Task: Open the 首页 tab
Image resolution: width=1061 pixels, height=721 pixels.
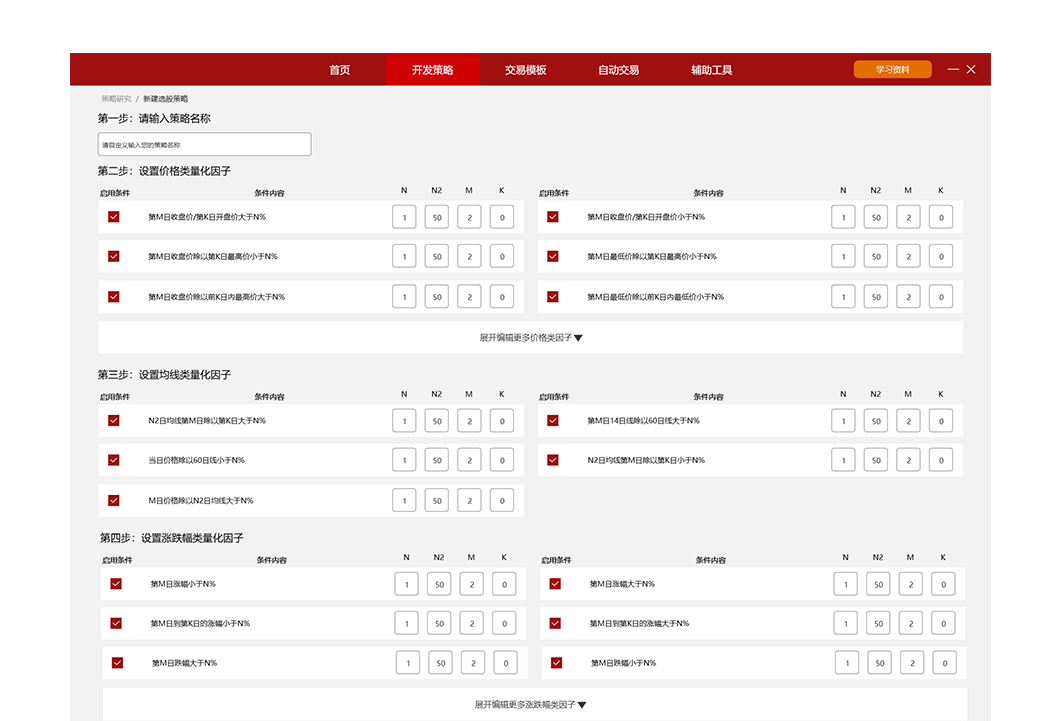Action: point(340,70)
